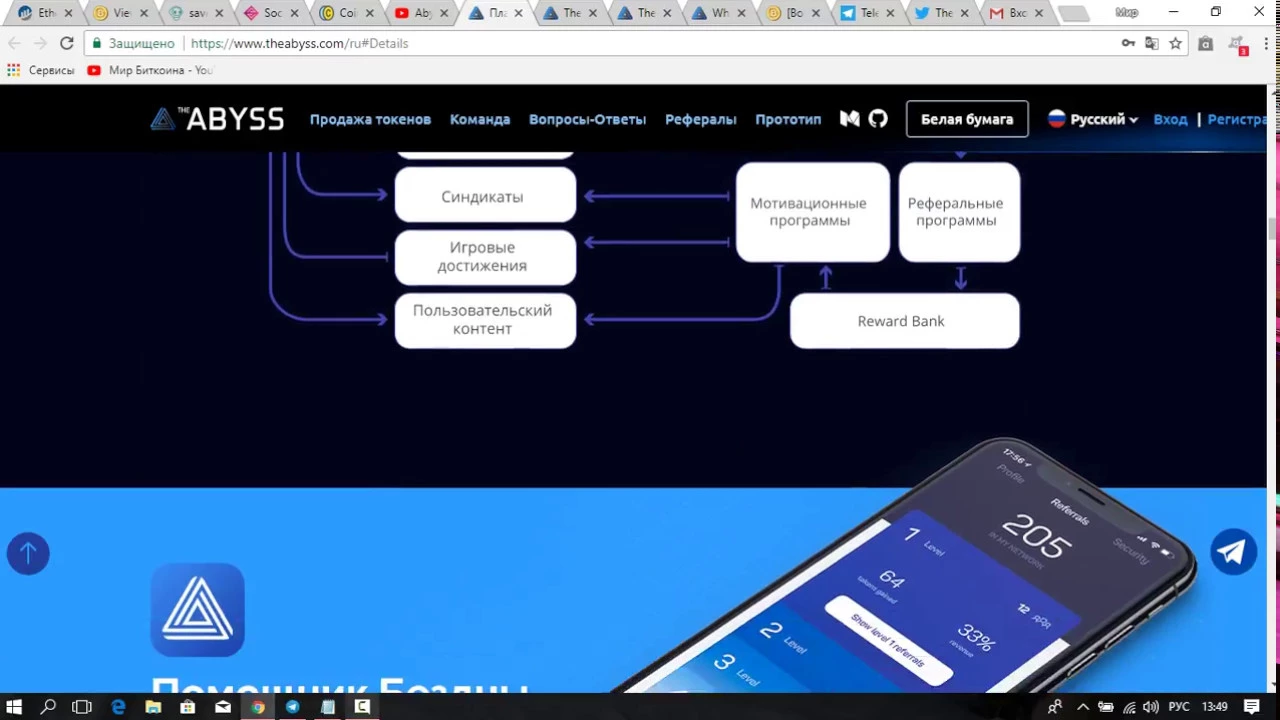Click the camera extension icon in toolbar
Image resolution: width=1280 pixels, height=720 pixels.
click(1206, 43)
